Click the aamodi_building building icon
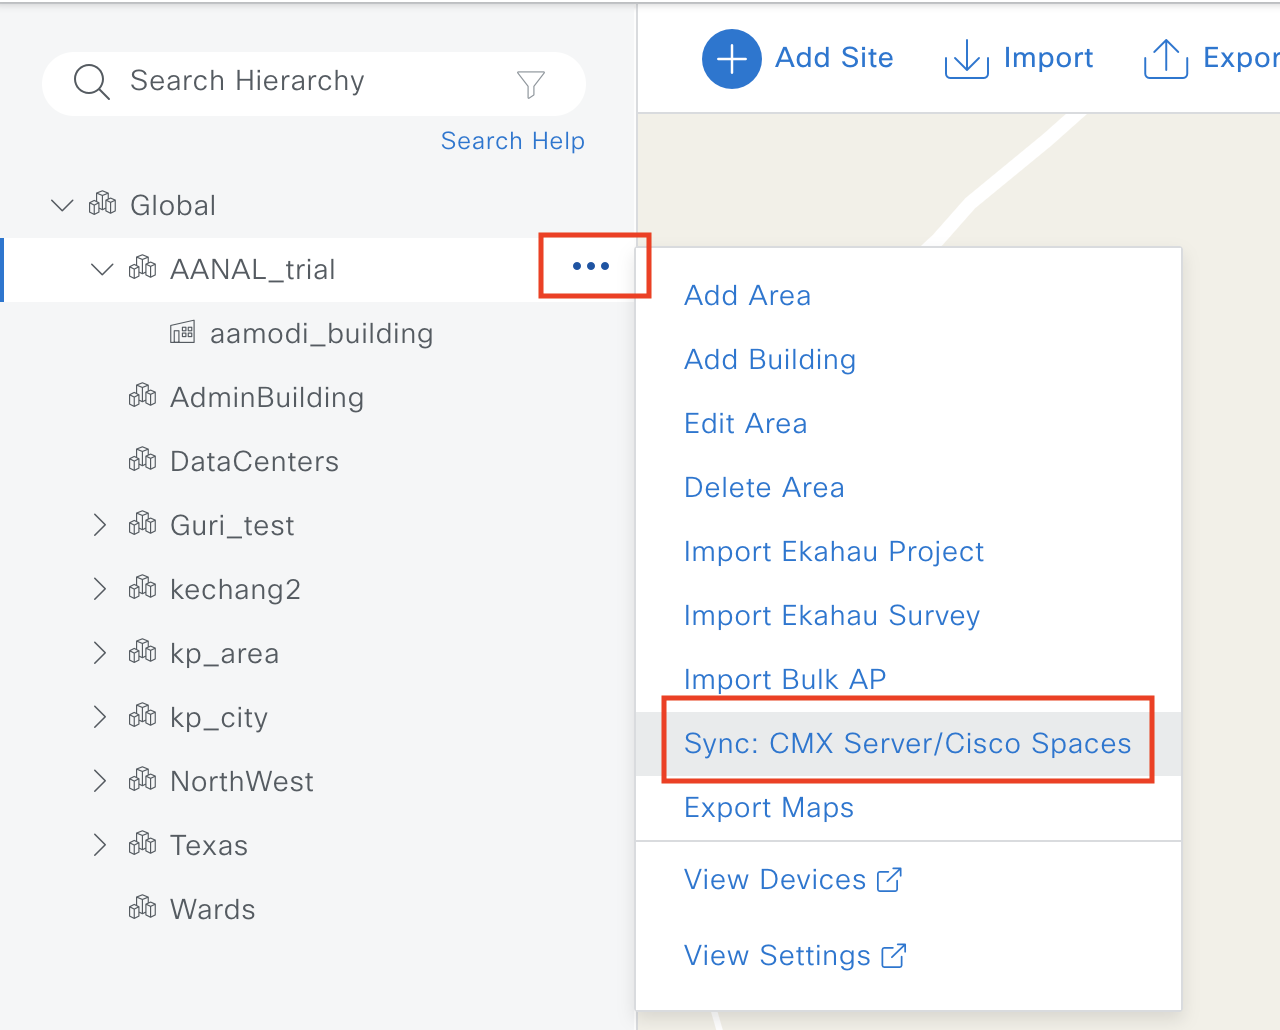Viewport: 1280px width, 1030px height. click(x=183, y=332)
